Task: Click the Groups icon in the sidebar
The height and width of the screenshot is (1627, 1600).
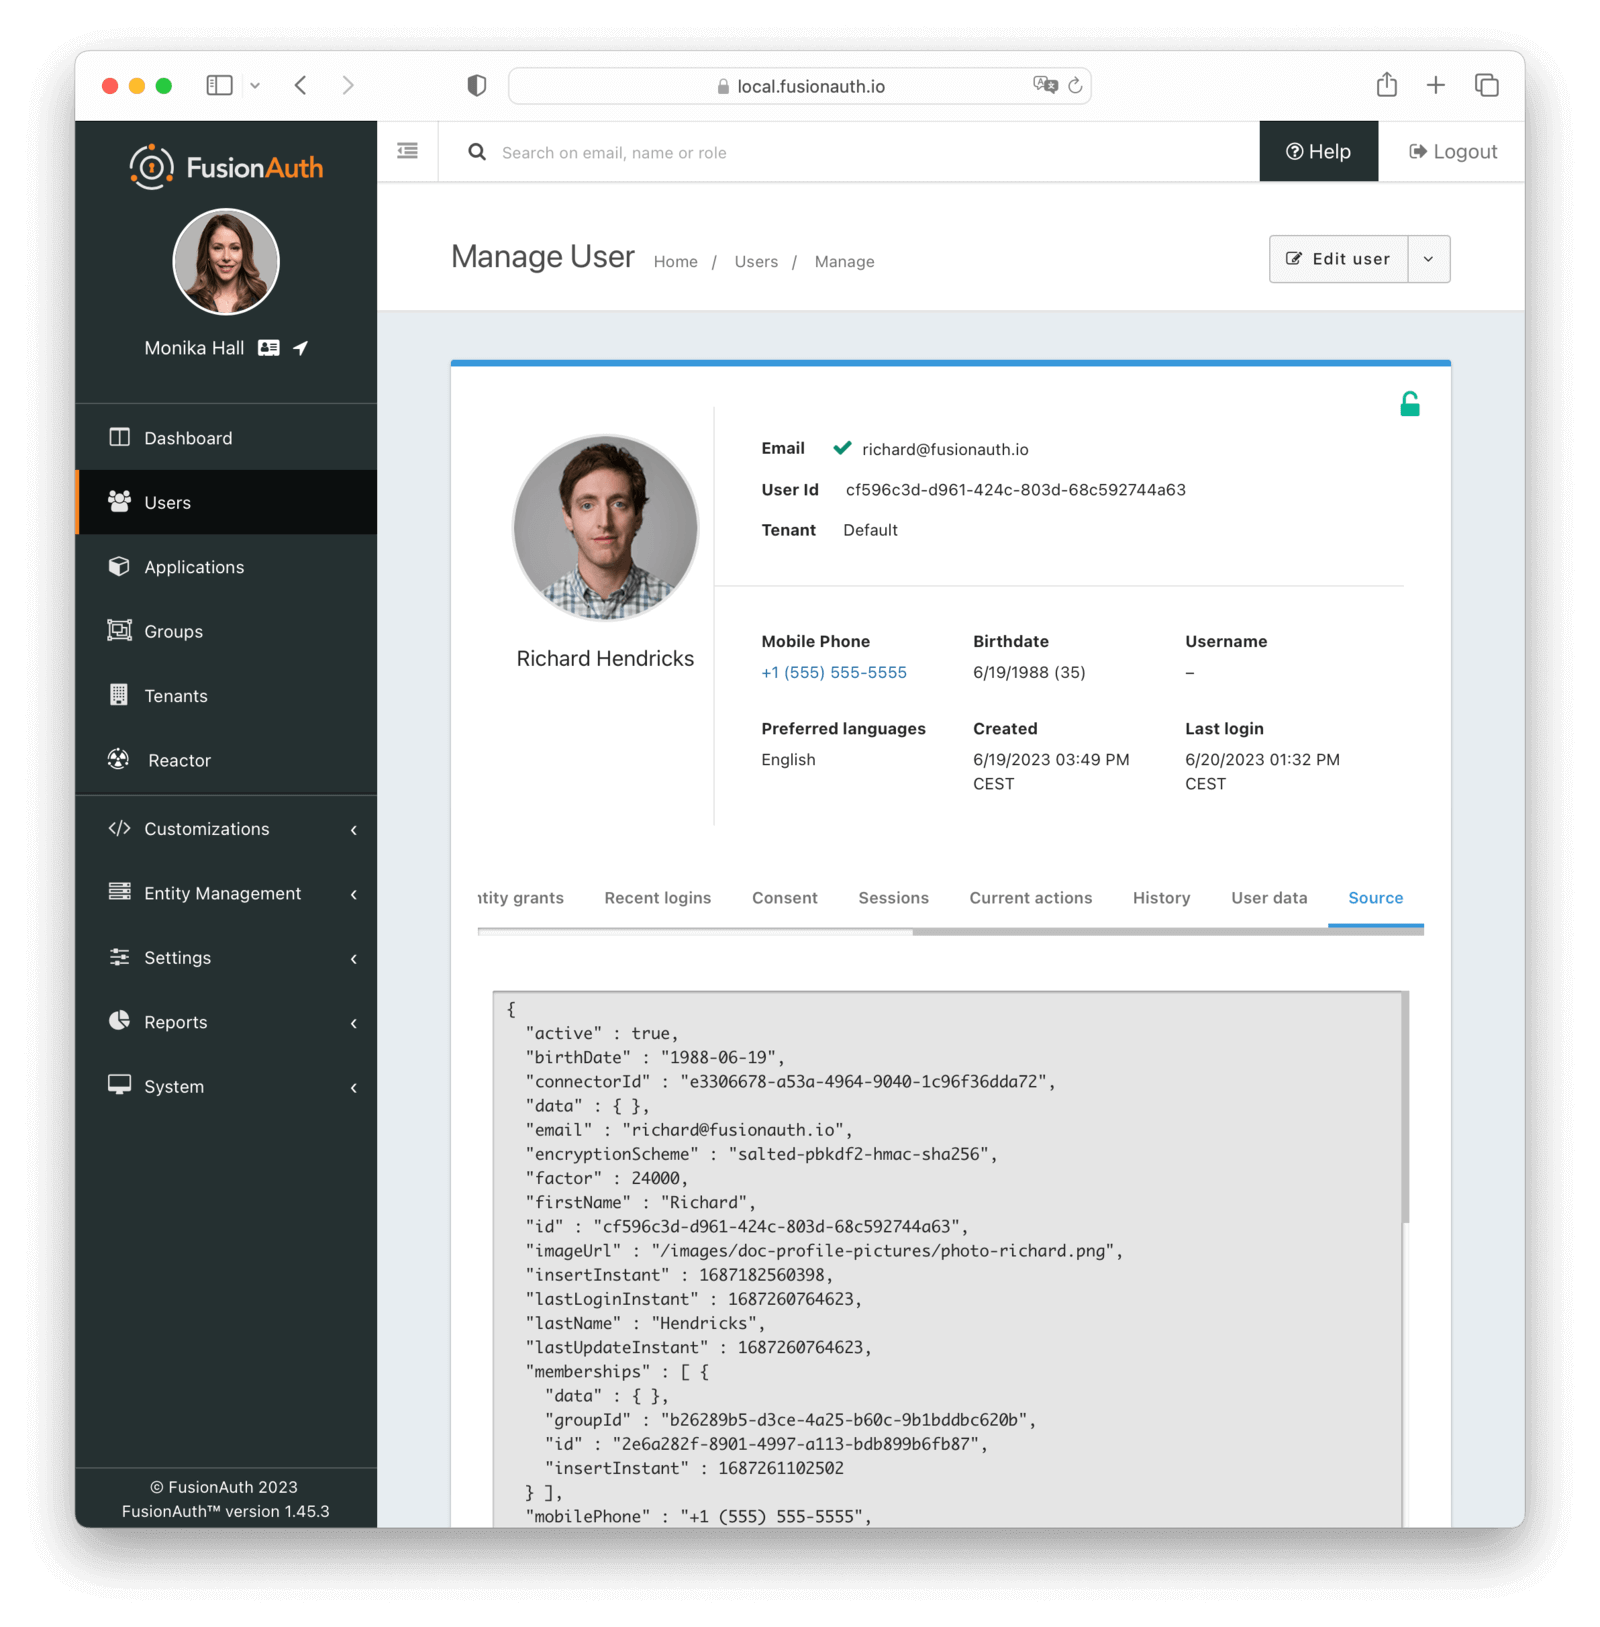Action: click(x=119, y=630)
